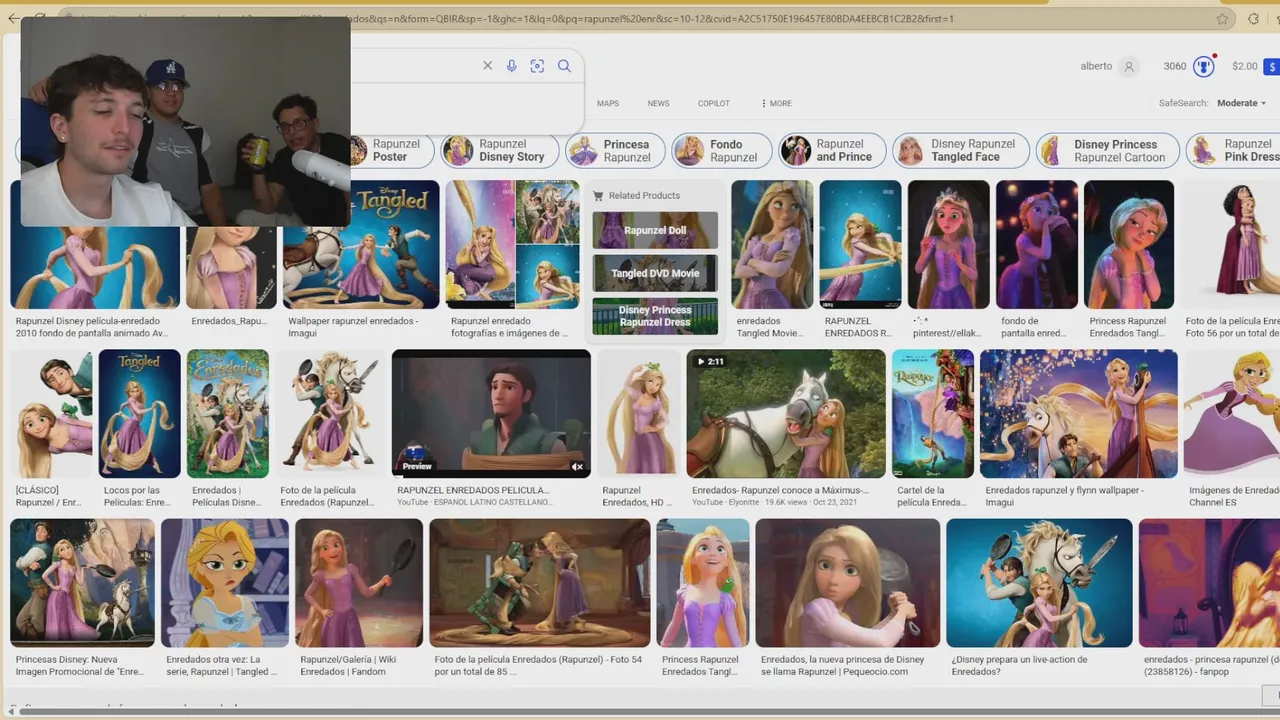Screen dimensions: 1280x720
Task: Open the MORE tabs menu
Action: 776,103
